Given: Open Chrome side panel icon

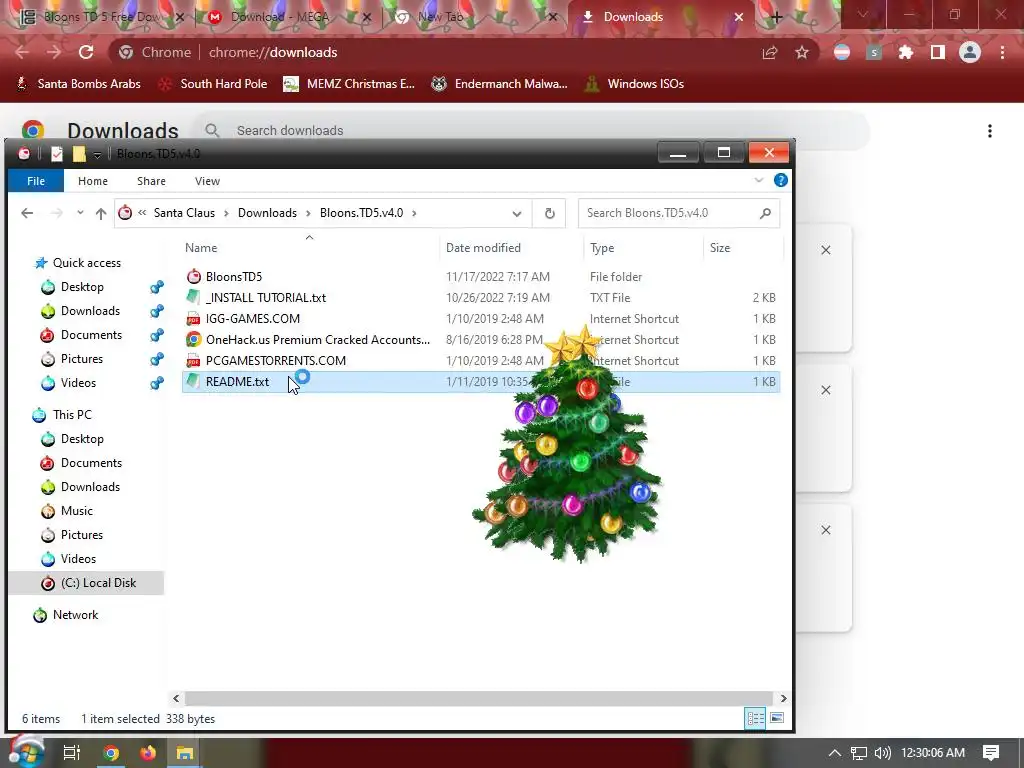Looking at the screenshot, I should (938, 52).
